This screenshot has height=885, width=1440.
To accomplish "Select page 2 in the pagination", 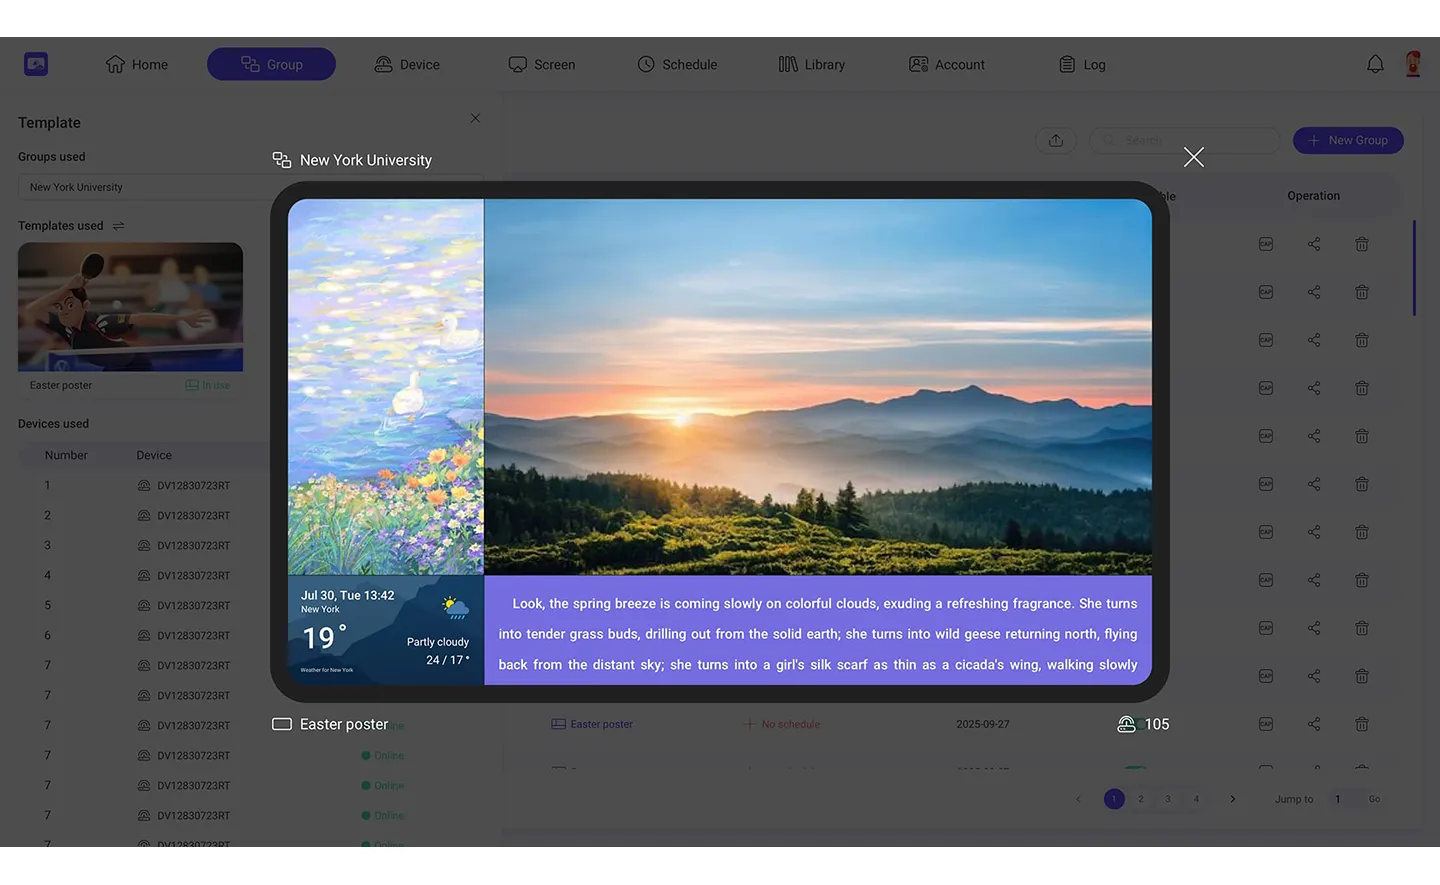I will pos(1141,799).
